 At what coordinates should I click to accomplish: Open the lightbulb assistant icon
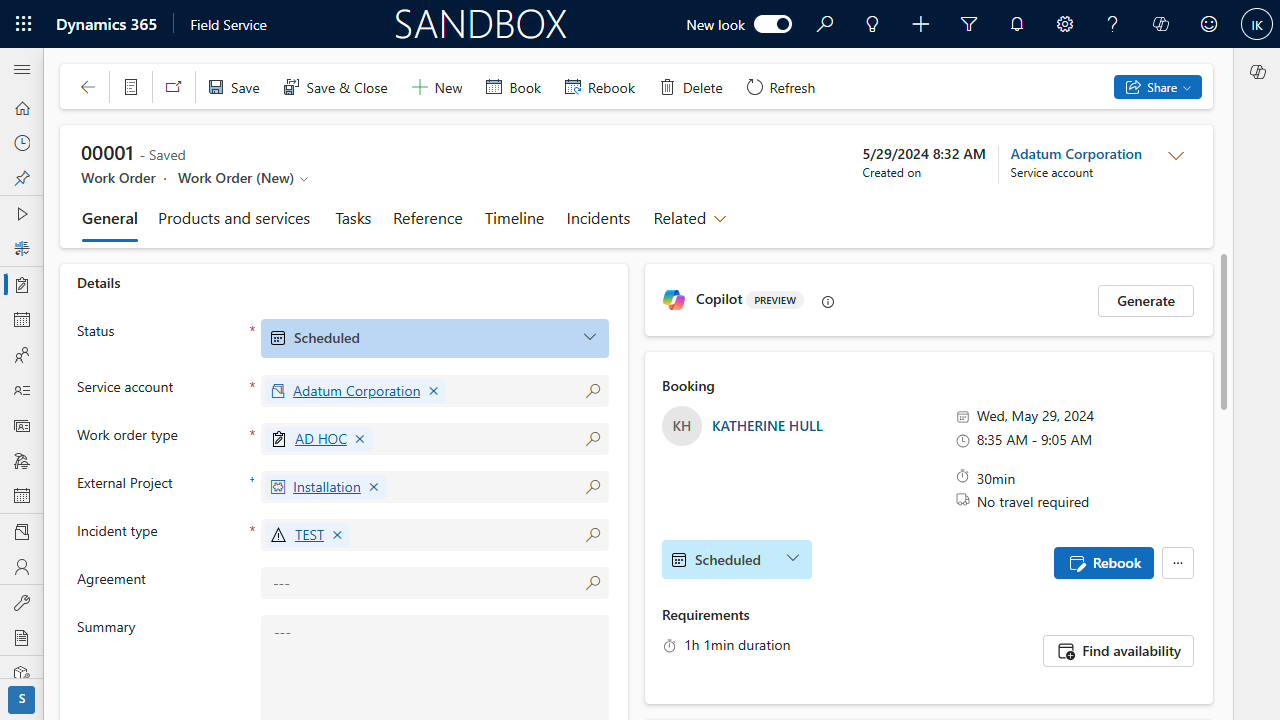coord(873,24)
